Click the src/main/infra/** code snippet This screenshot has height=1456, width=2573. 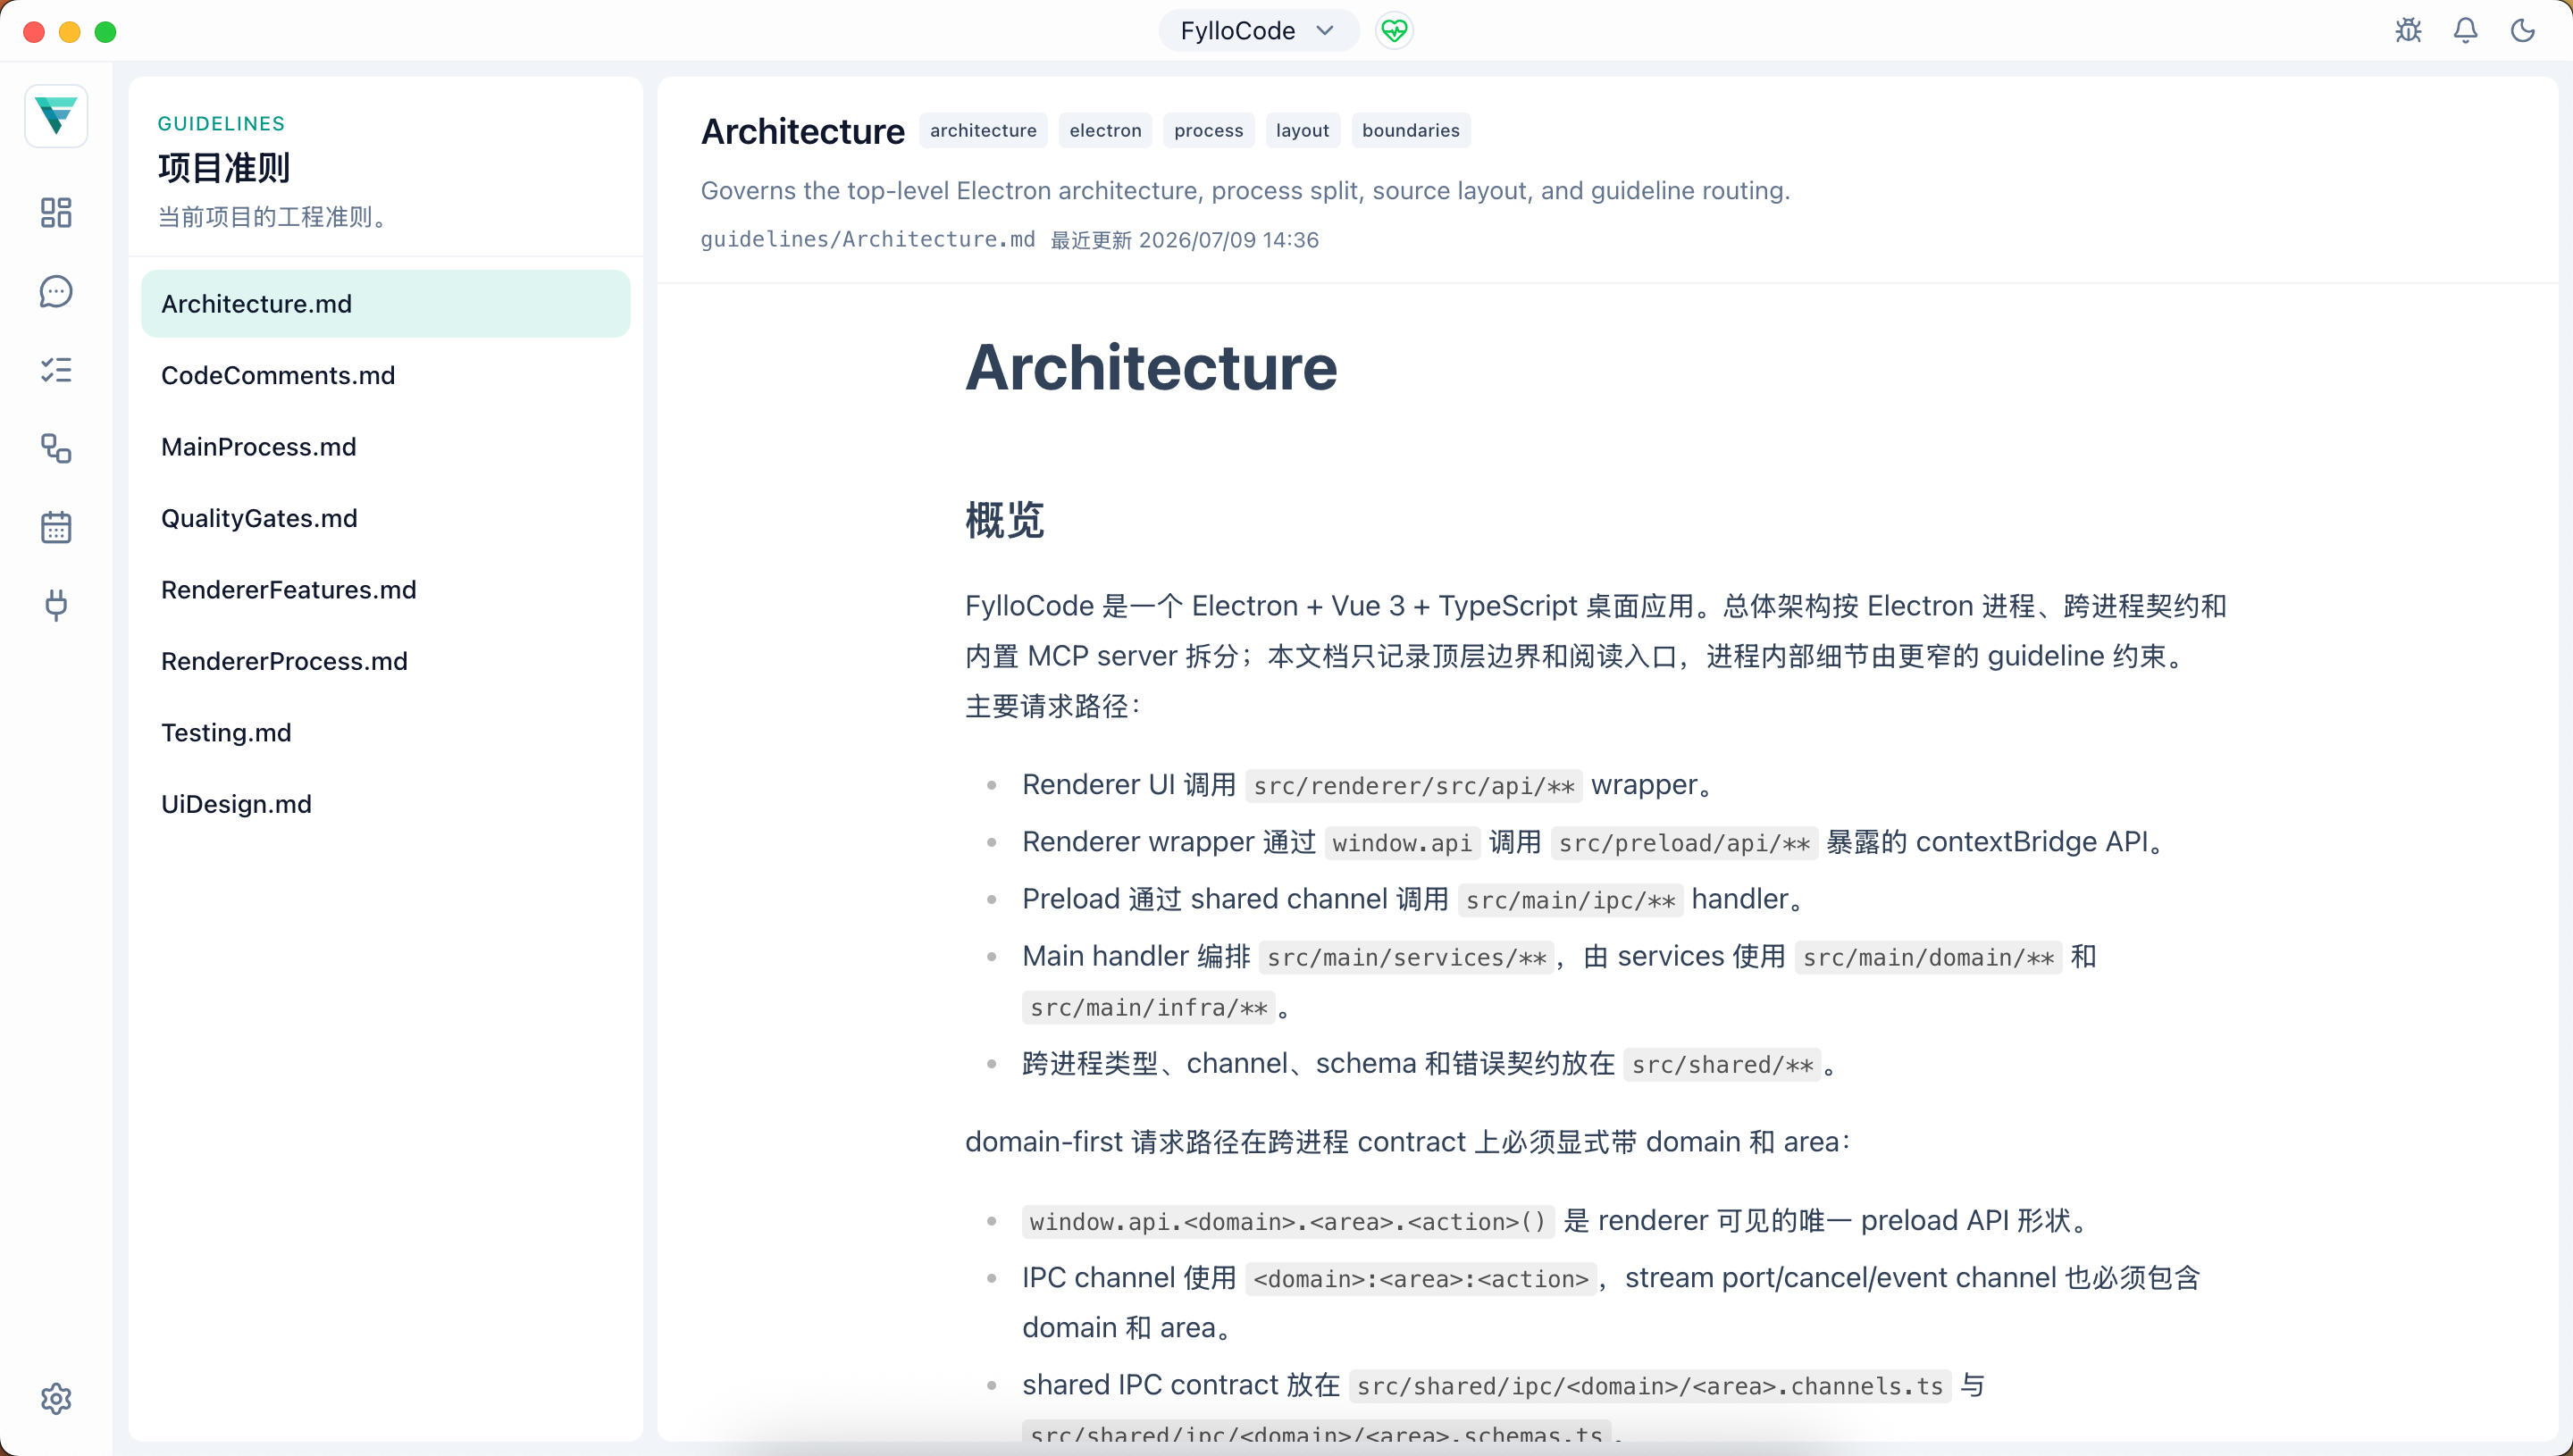(1148, 1007)
